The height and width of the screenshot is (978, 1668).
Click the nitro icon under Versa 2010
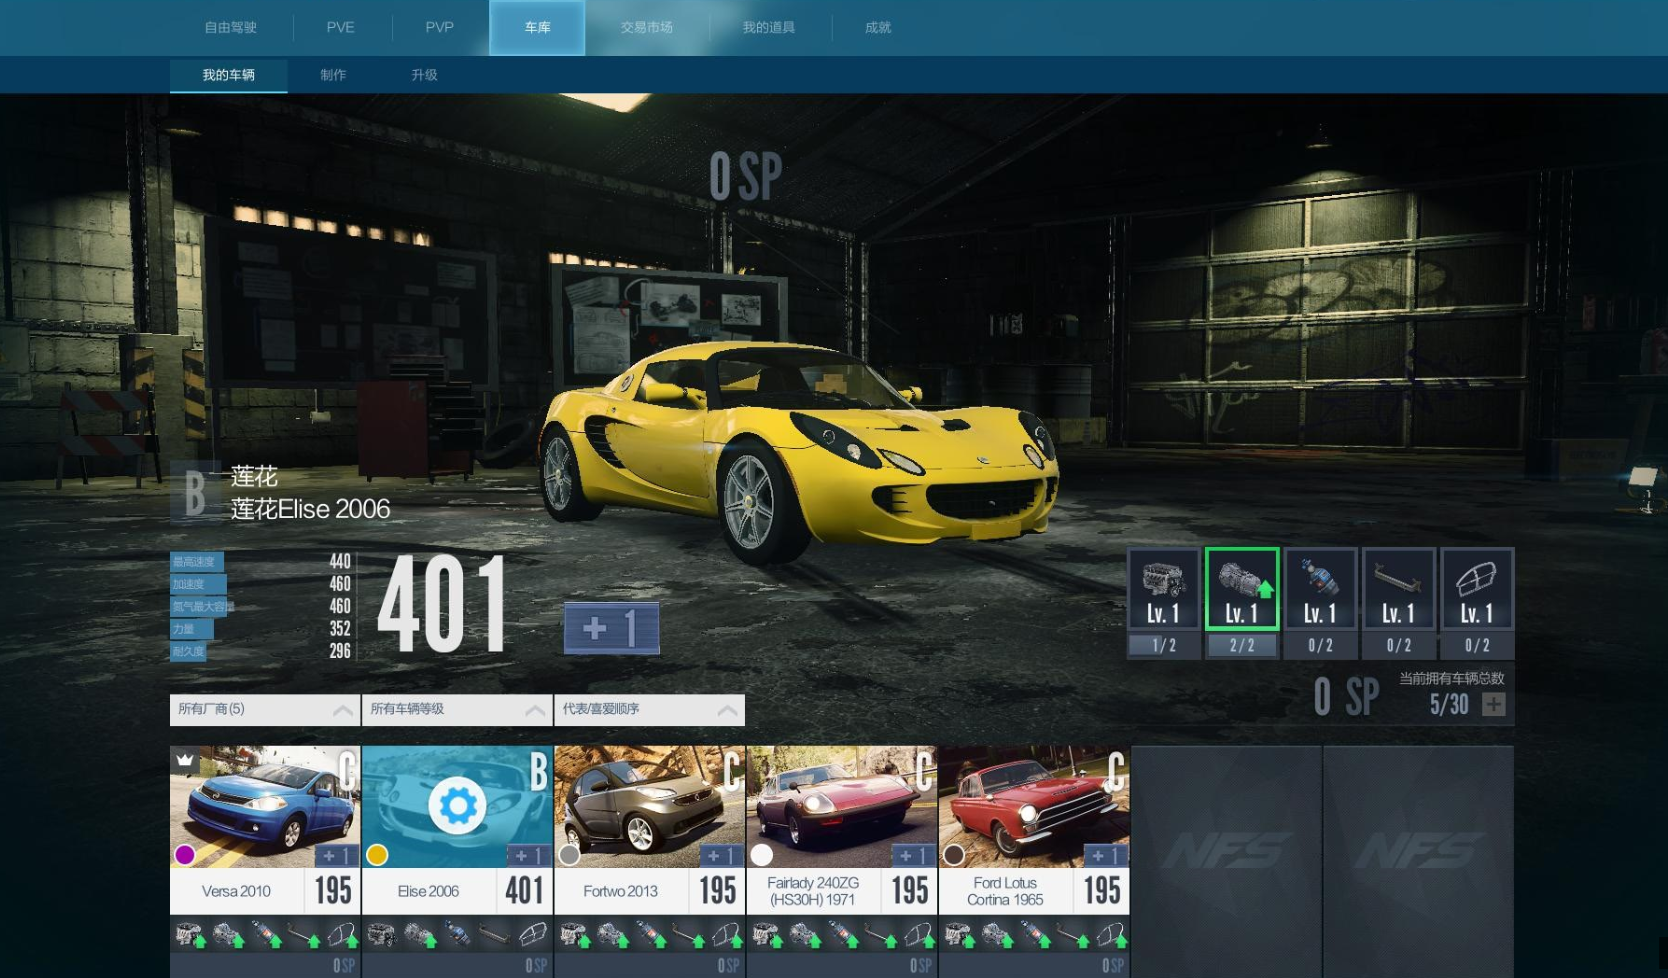point(267,935)
